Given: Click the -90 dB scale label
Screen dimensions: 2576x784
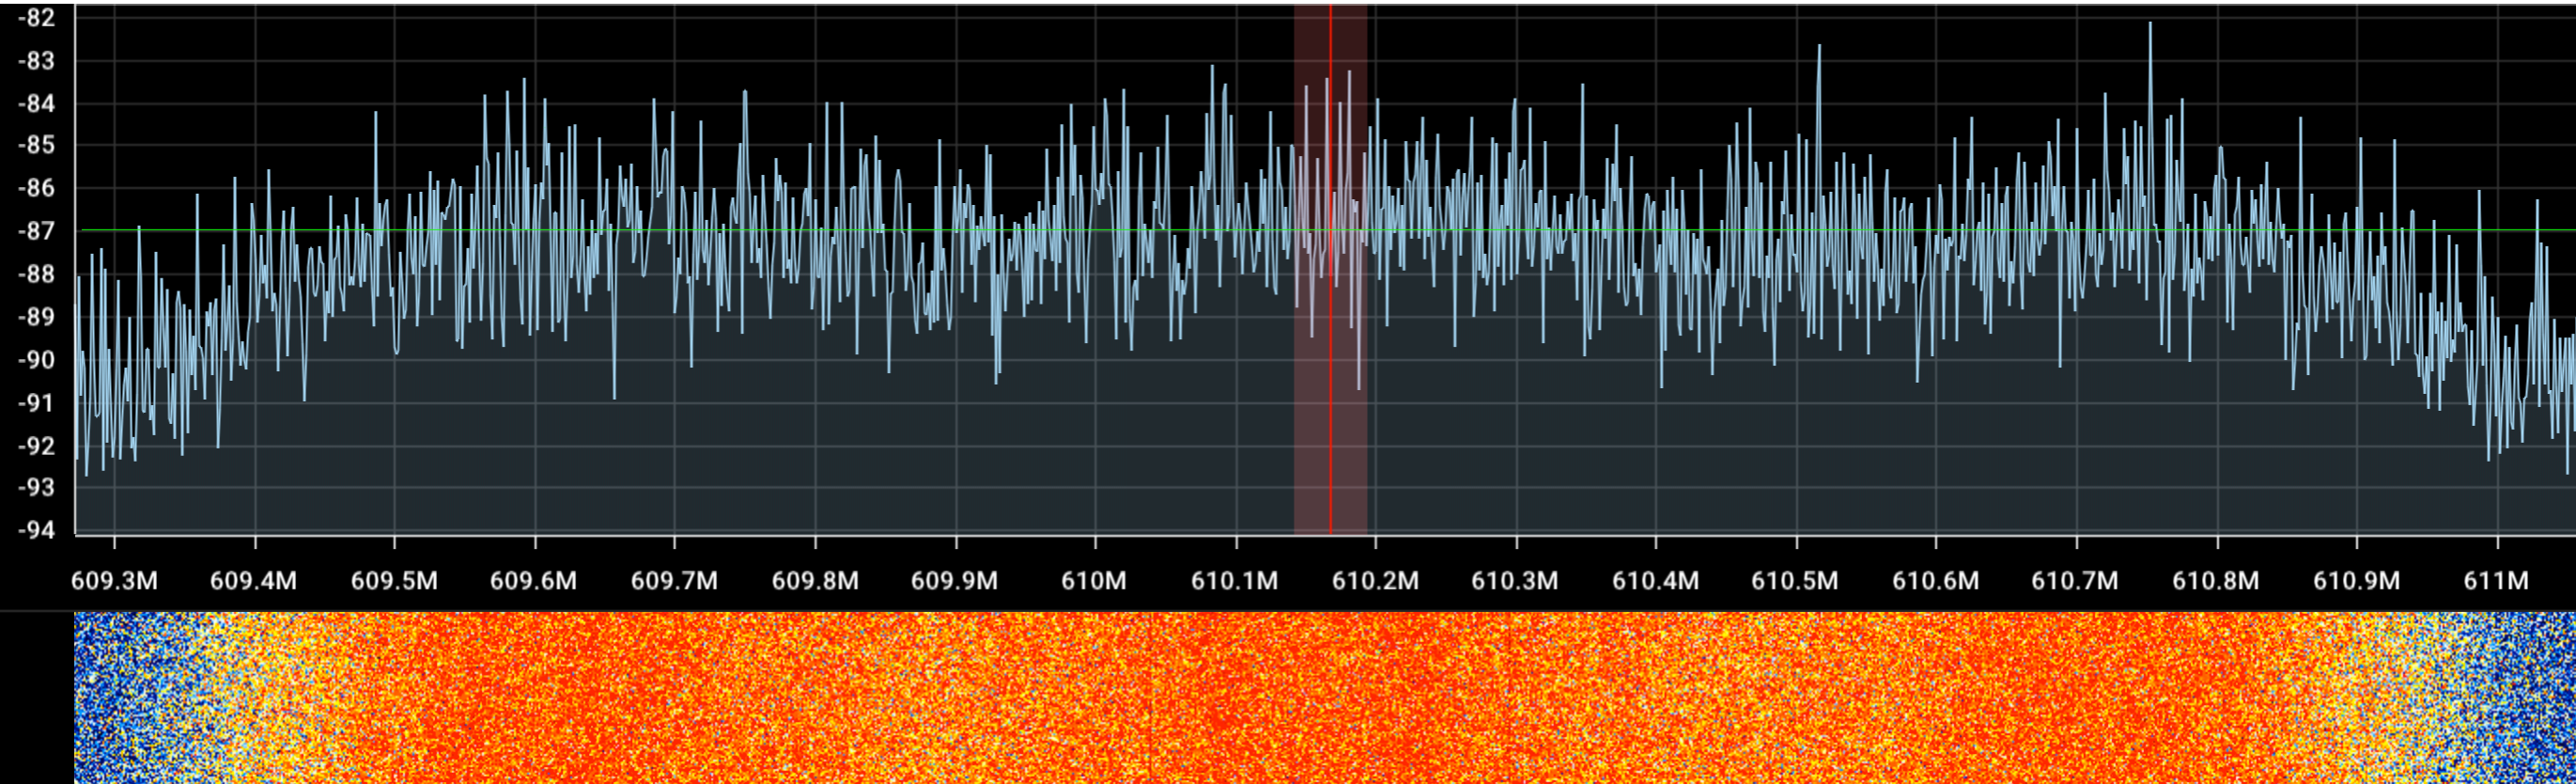Looking at the screenshot, I should pyautogui.click(x=36, y=360).
